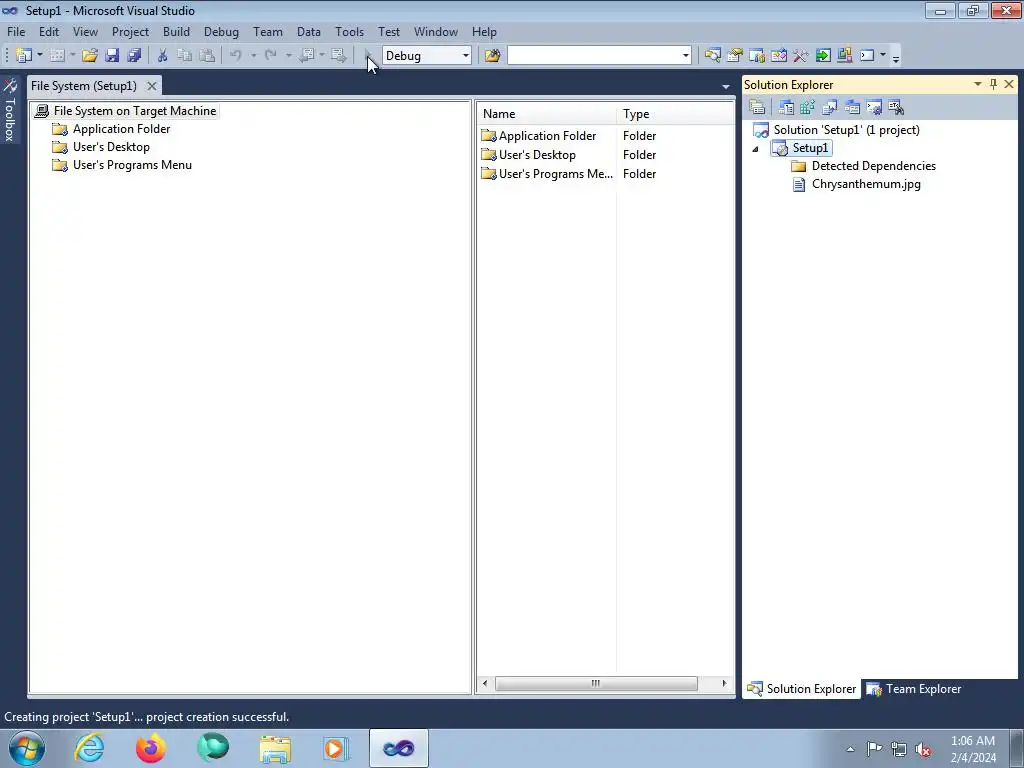Open Firefox from the Windows taskbar

click(150, 748)
